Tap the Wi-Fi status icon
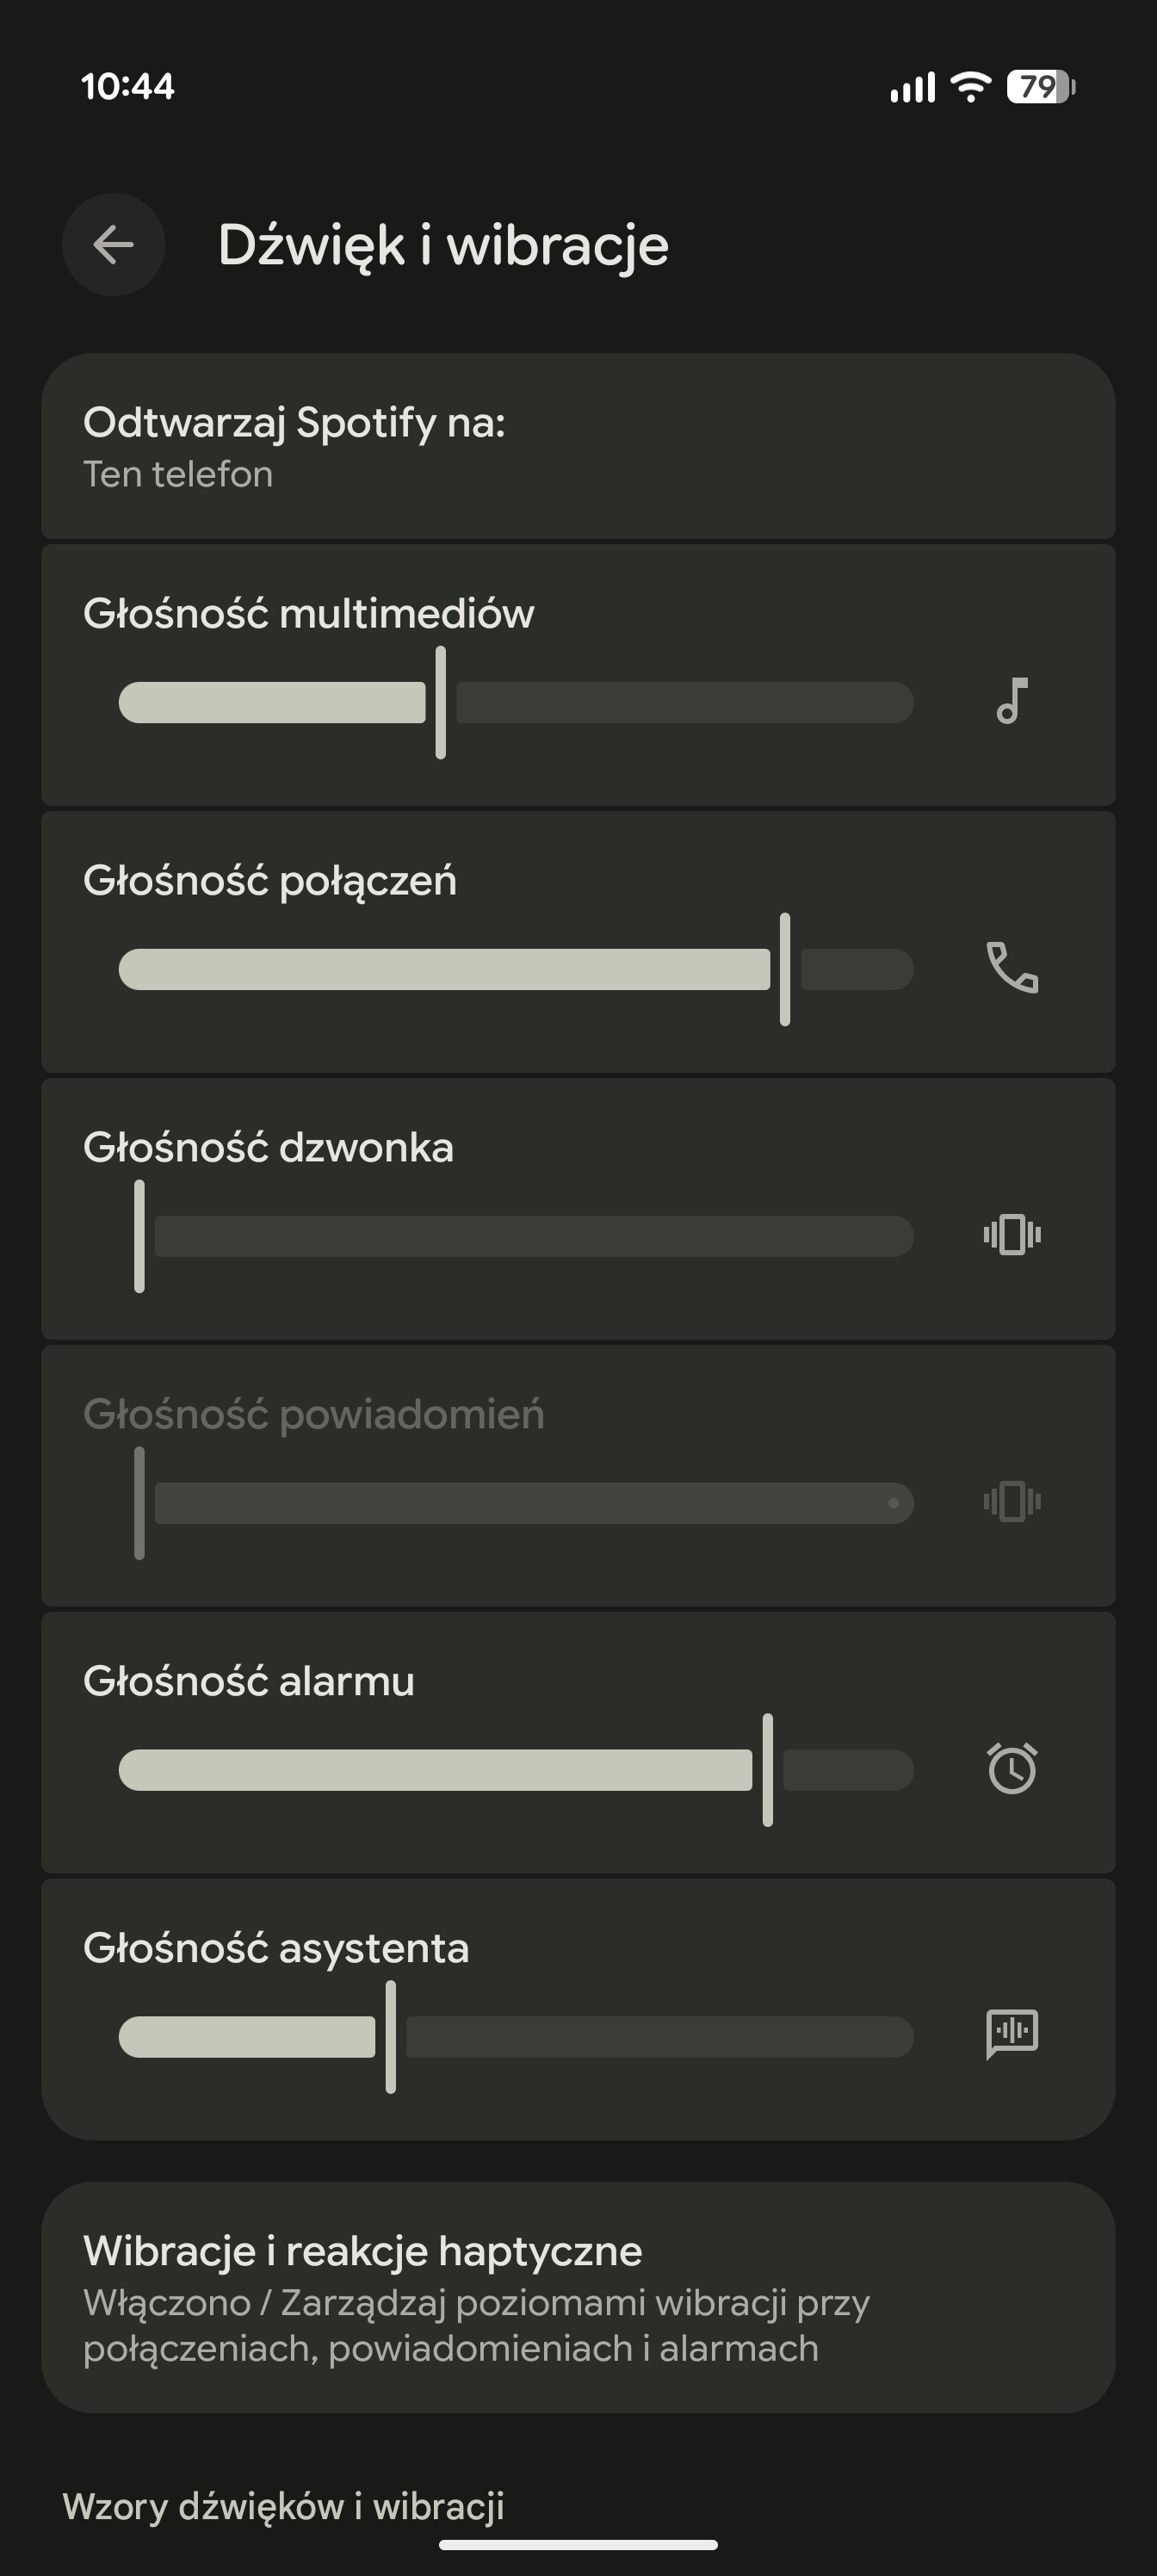The height and width of the screenshot is (2576, 1157). pos(970,87)
